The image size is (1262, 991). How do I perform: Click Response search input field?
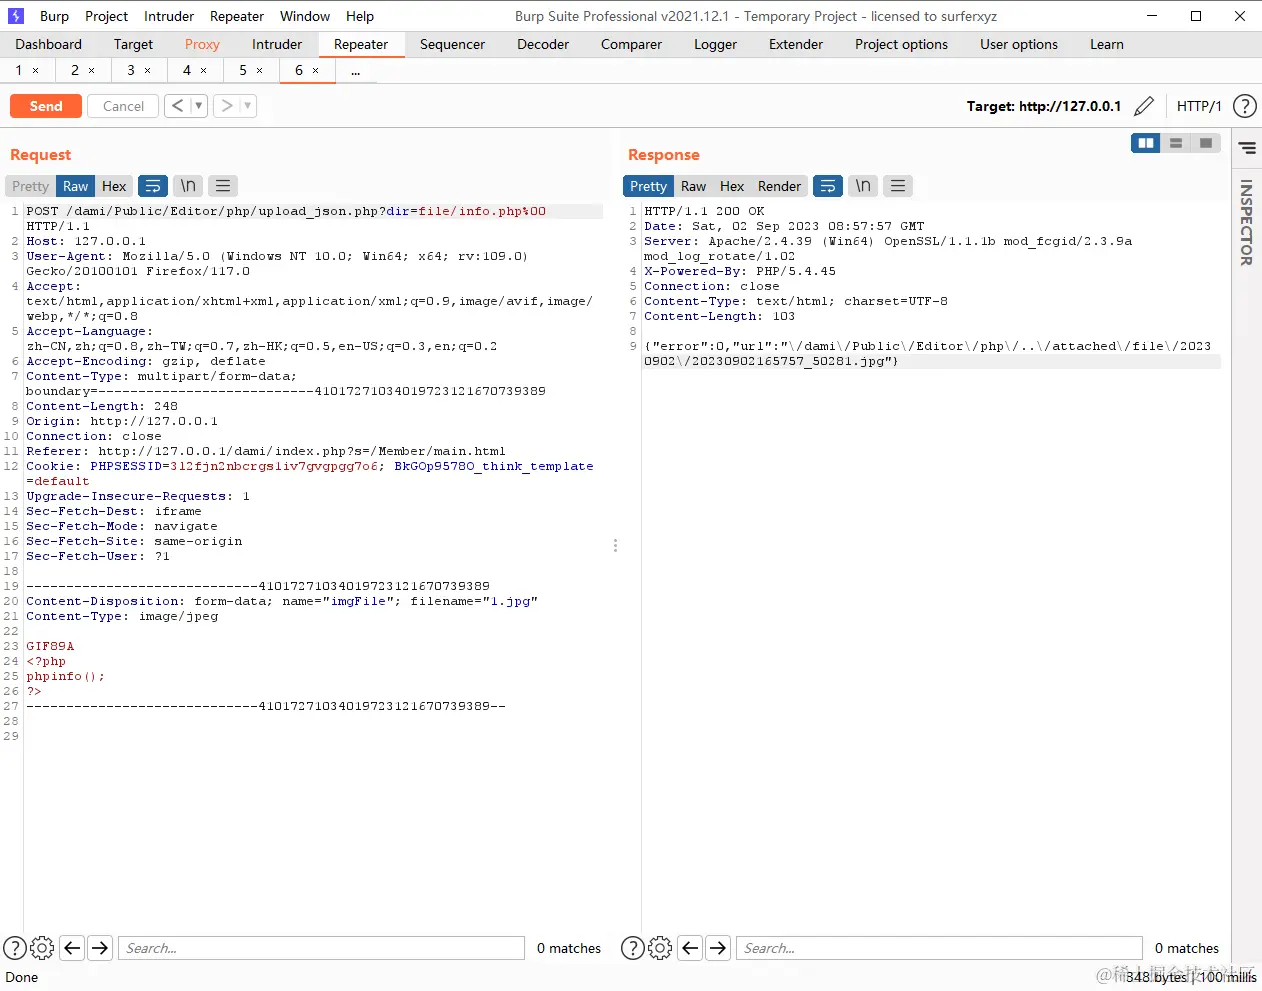pos(939,948)
